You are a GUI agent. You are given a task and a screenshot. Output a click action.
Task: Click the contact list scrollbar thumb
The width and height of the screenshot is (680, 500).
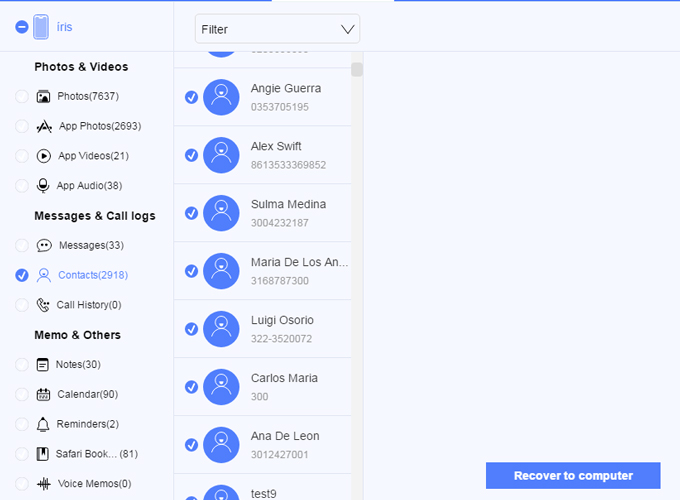tap(357, 69)
